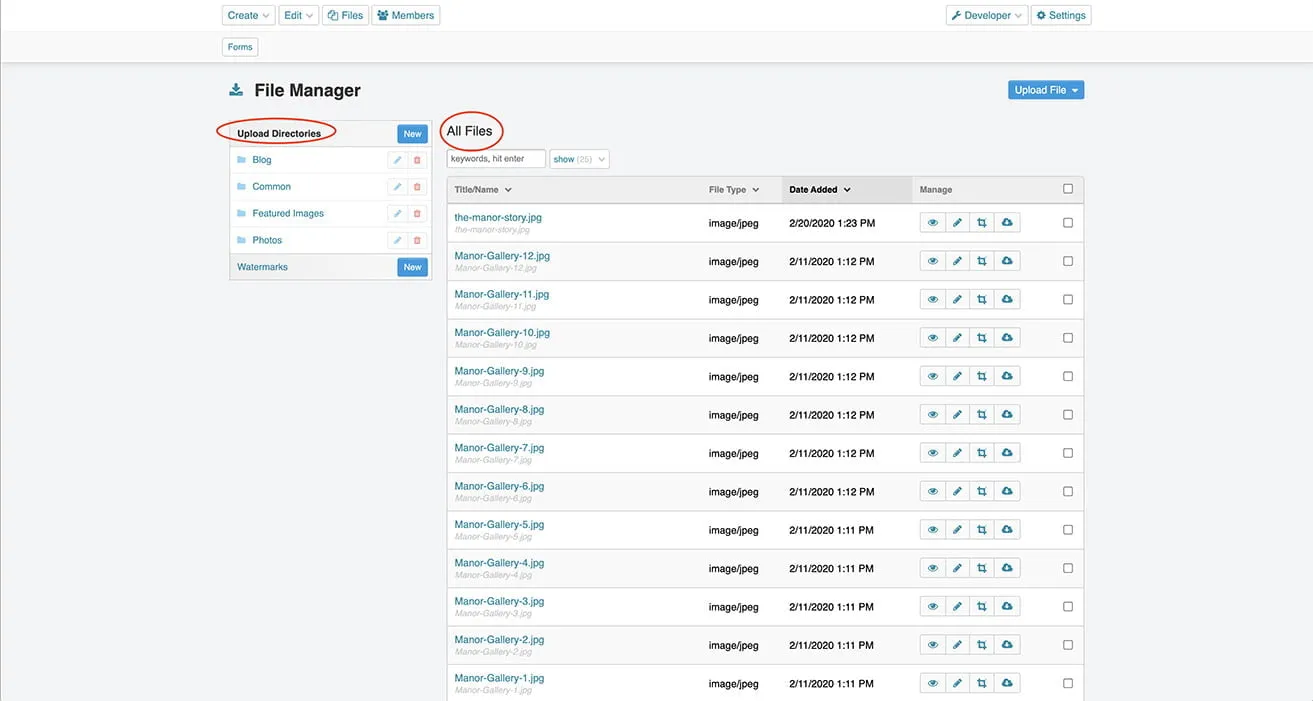The height and width of the screenshot is (701, 1313).
Task: Download Manor-Gallery-1.jpg with cloud icon
Action: (x=1007, y=684)
